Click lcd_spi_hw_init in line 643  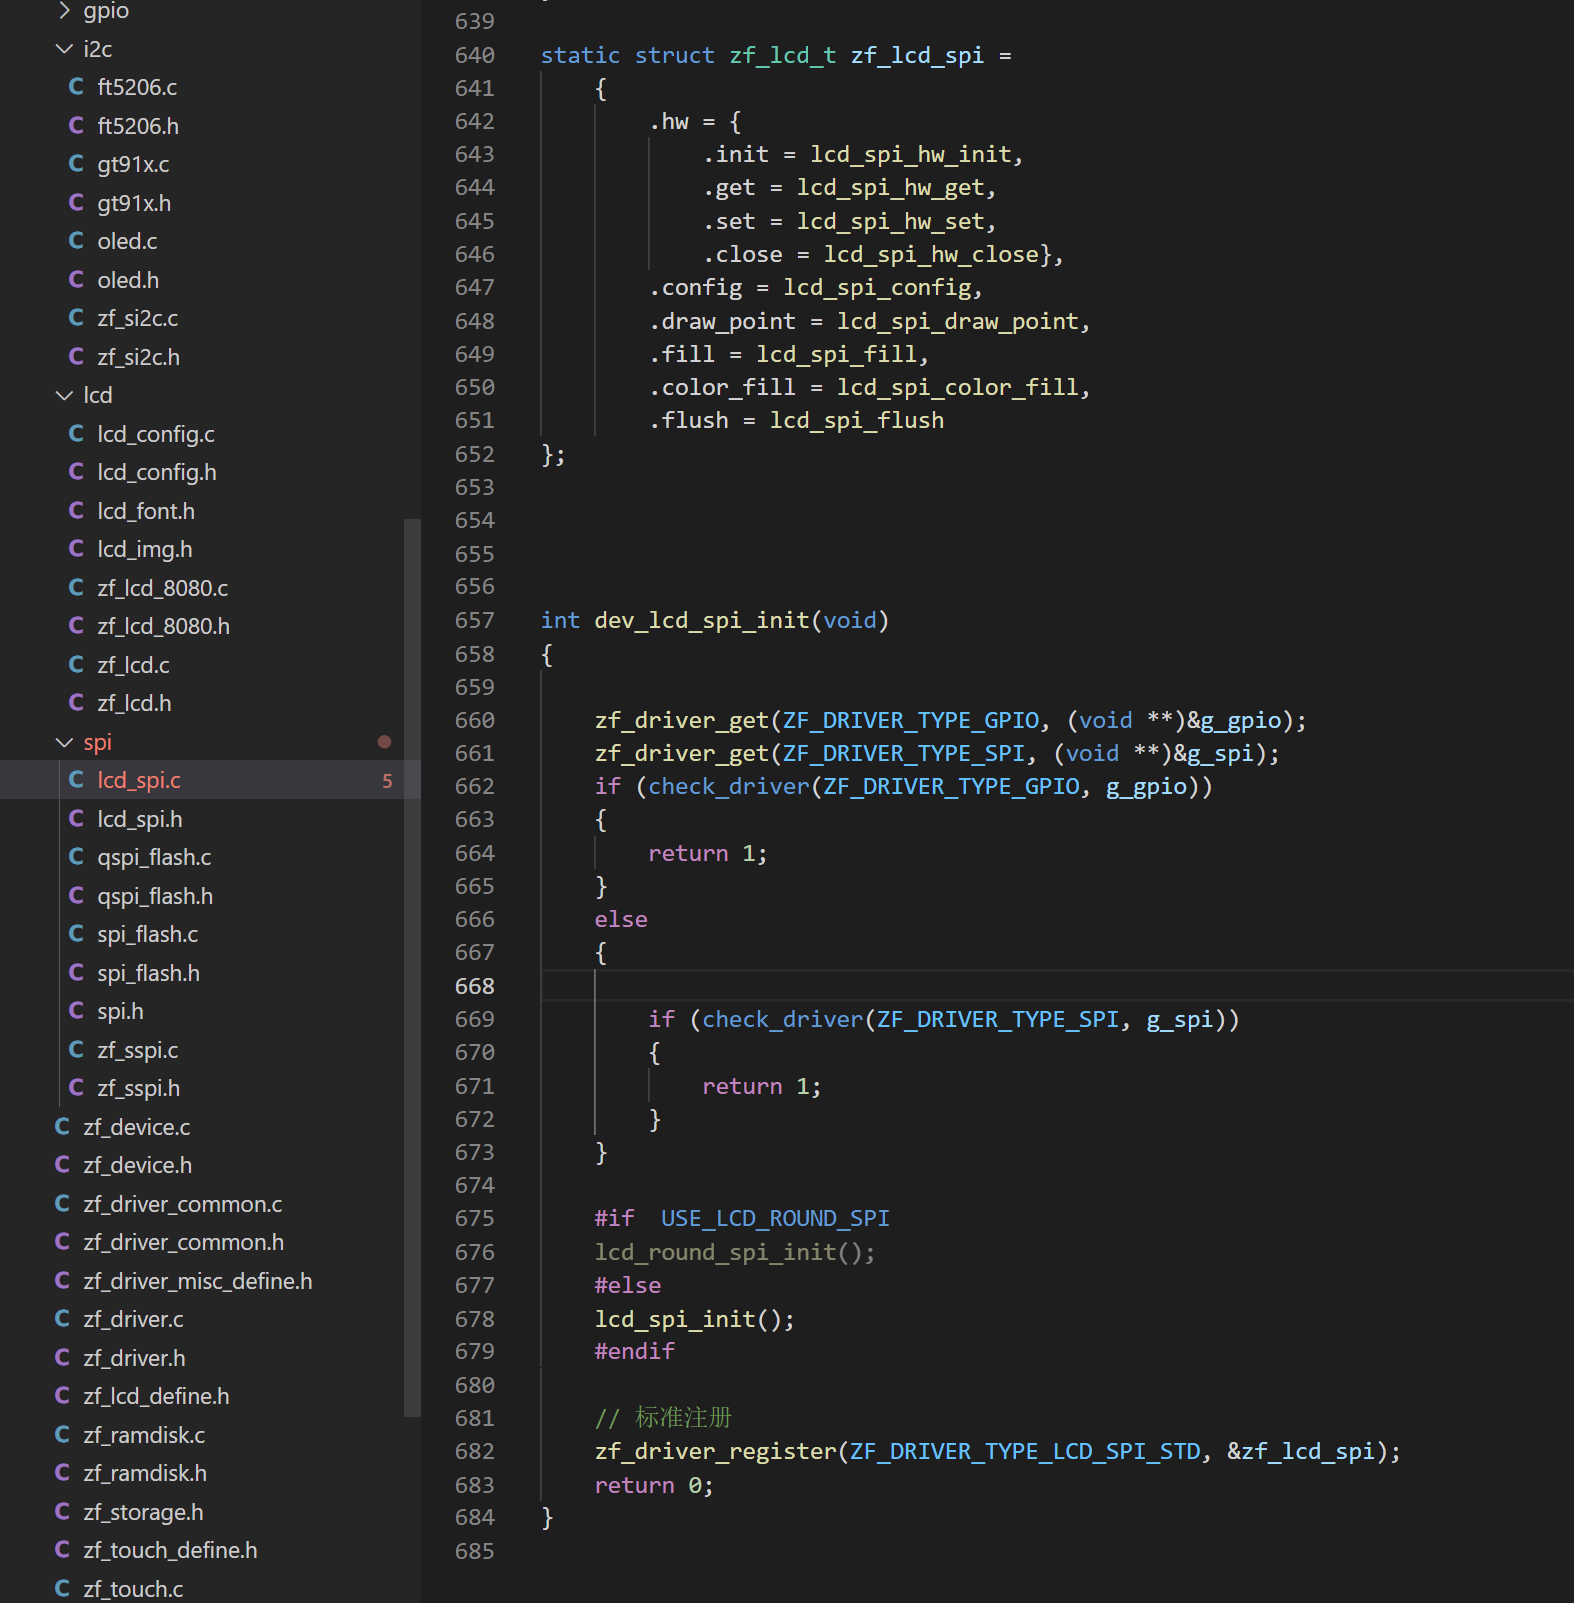click(910, 154)
